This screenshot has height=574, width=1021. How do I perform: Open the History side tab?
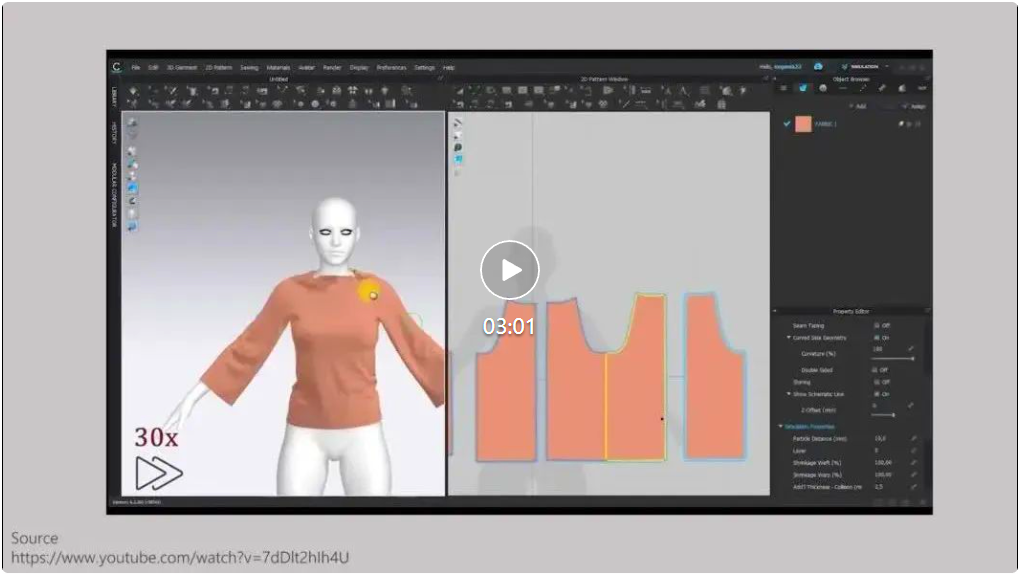click(114, 133)
